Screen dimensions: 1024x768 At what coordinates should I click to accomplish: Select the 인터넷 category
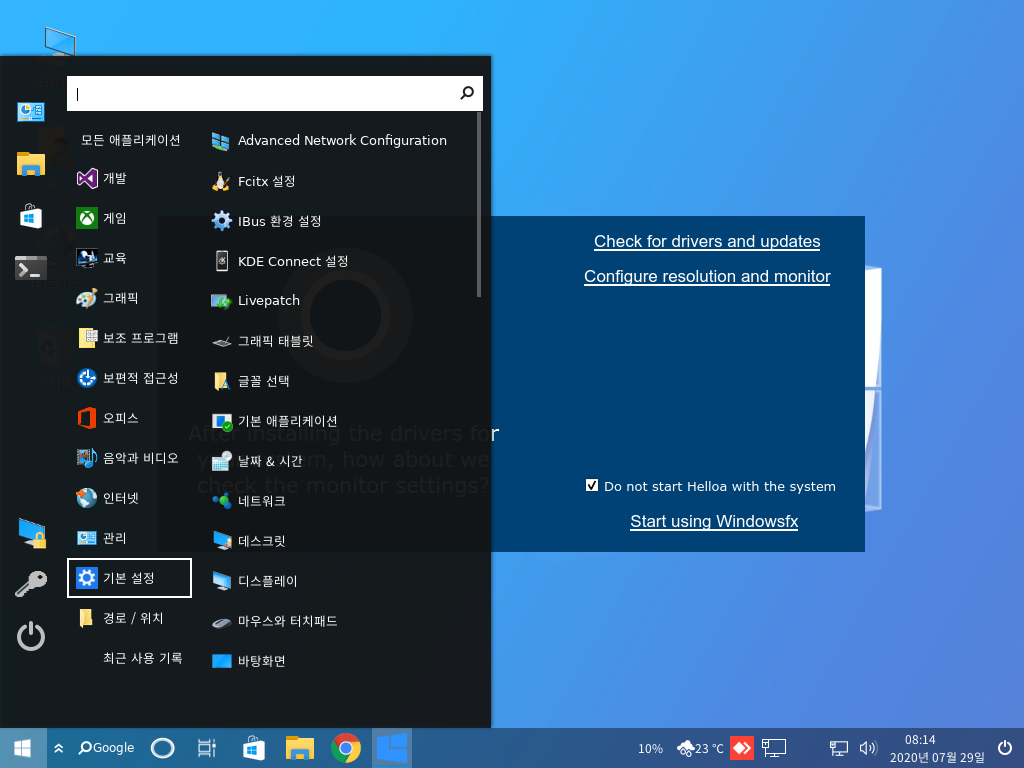108,498
